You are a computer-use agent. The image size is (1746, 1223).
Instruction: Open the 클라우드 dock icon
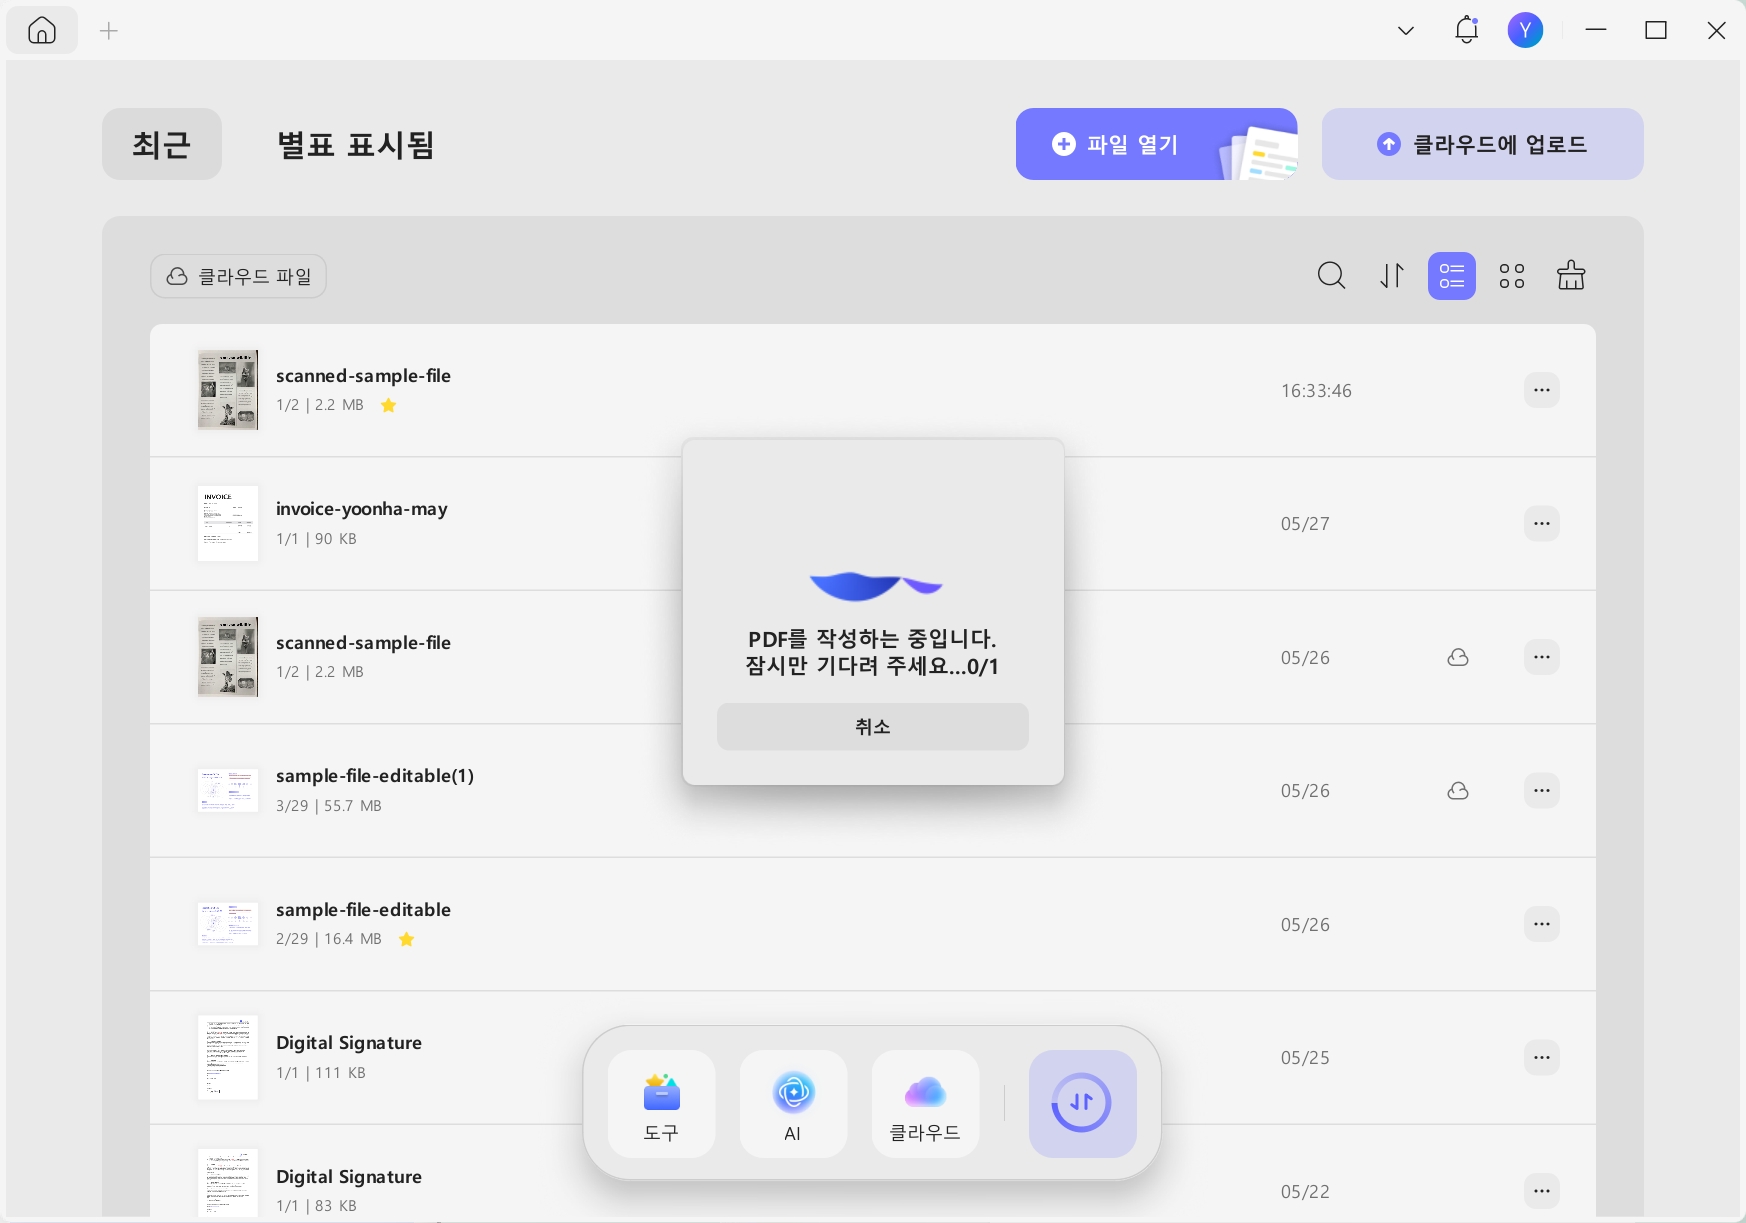tap(925, 1104)
